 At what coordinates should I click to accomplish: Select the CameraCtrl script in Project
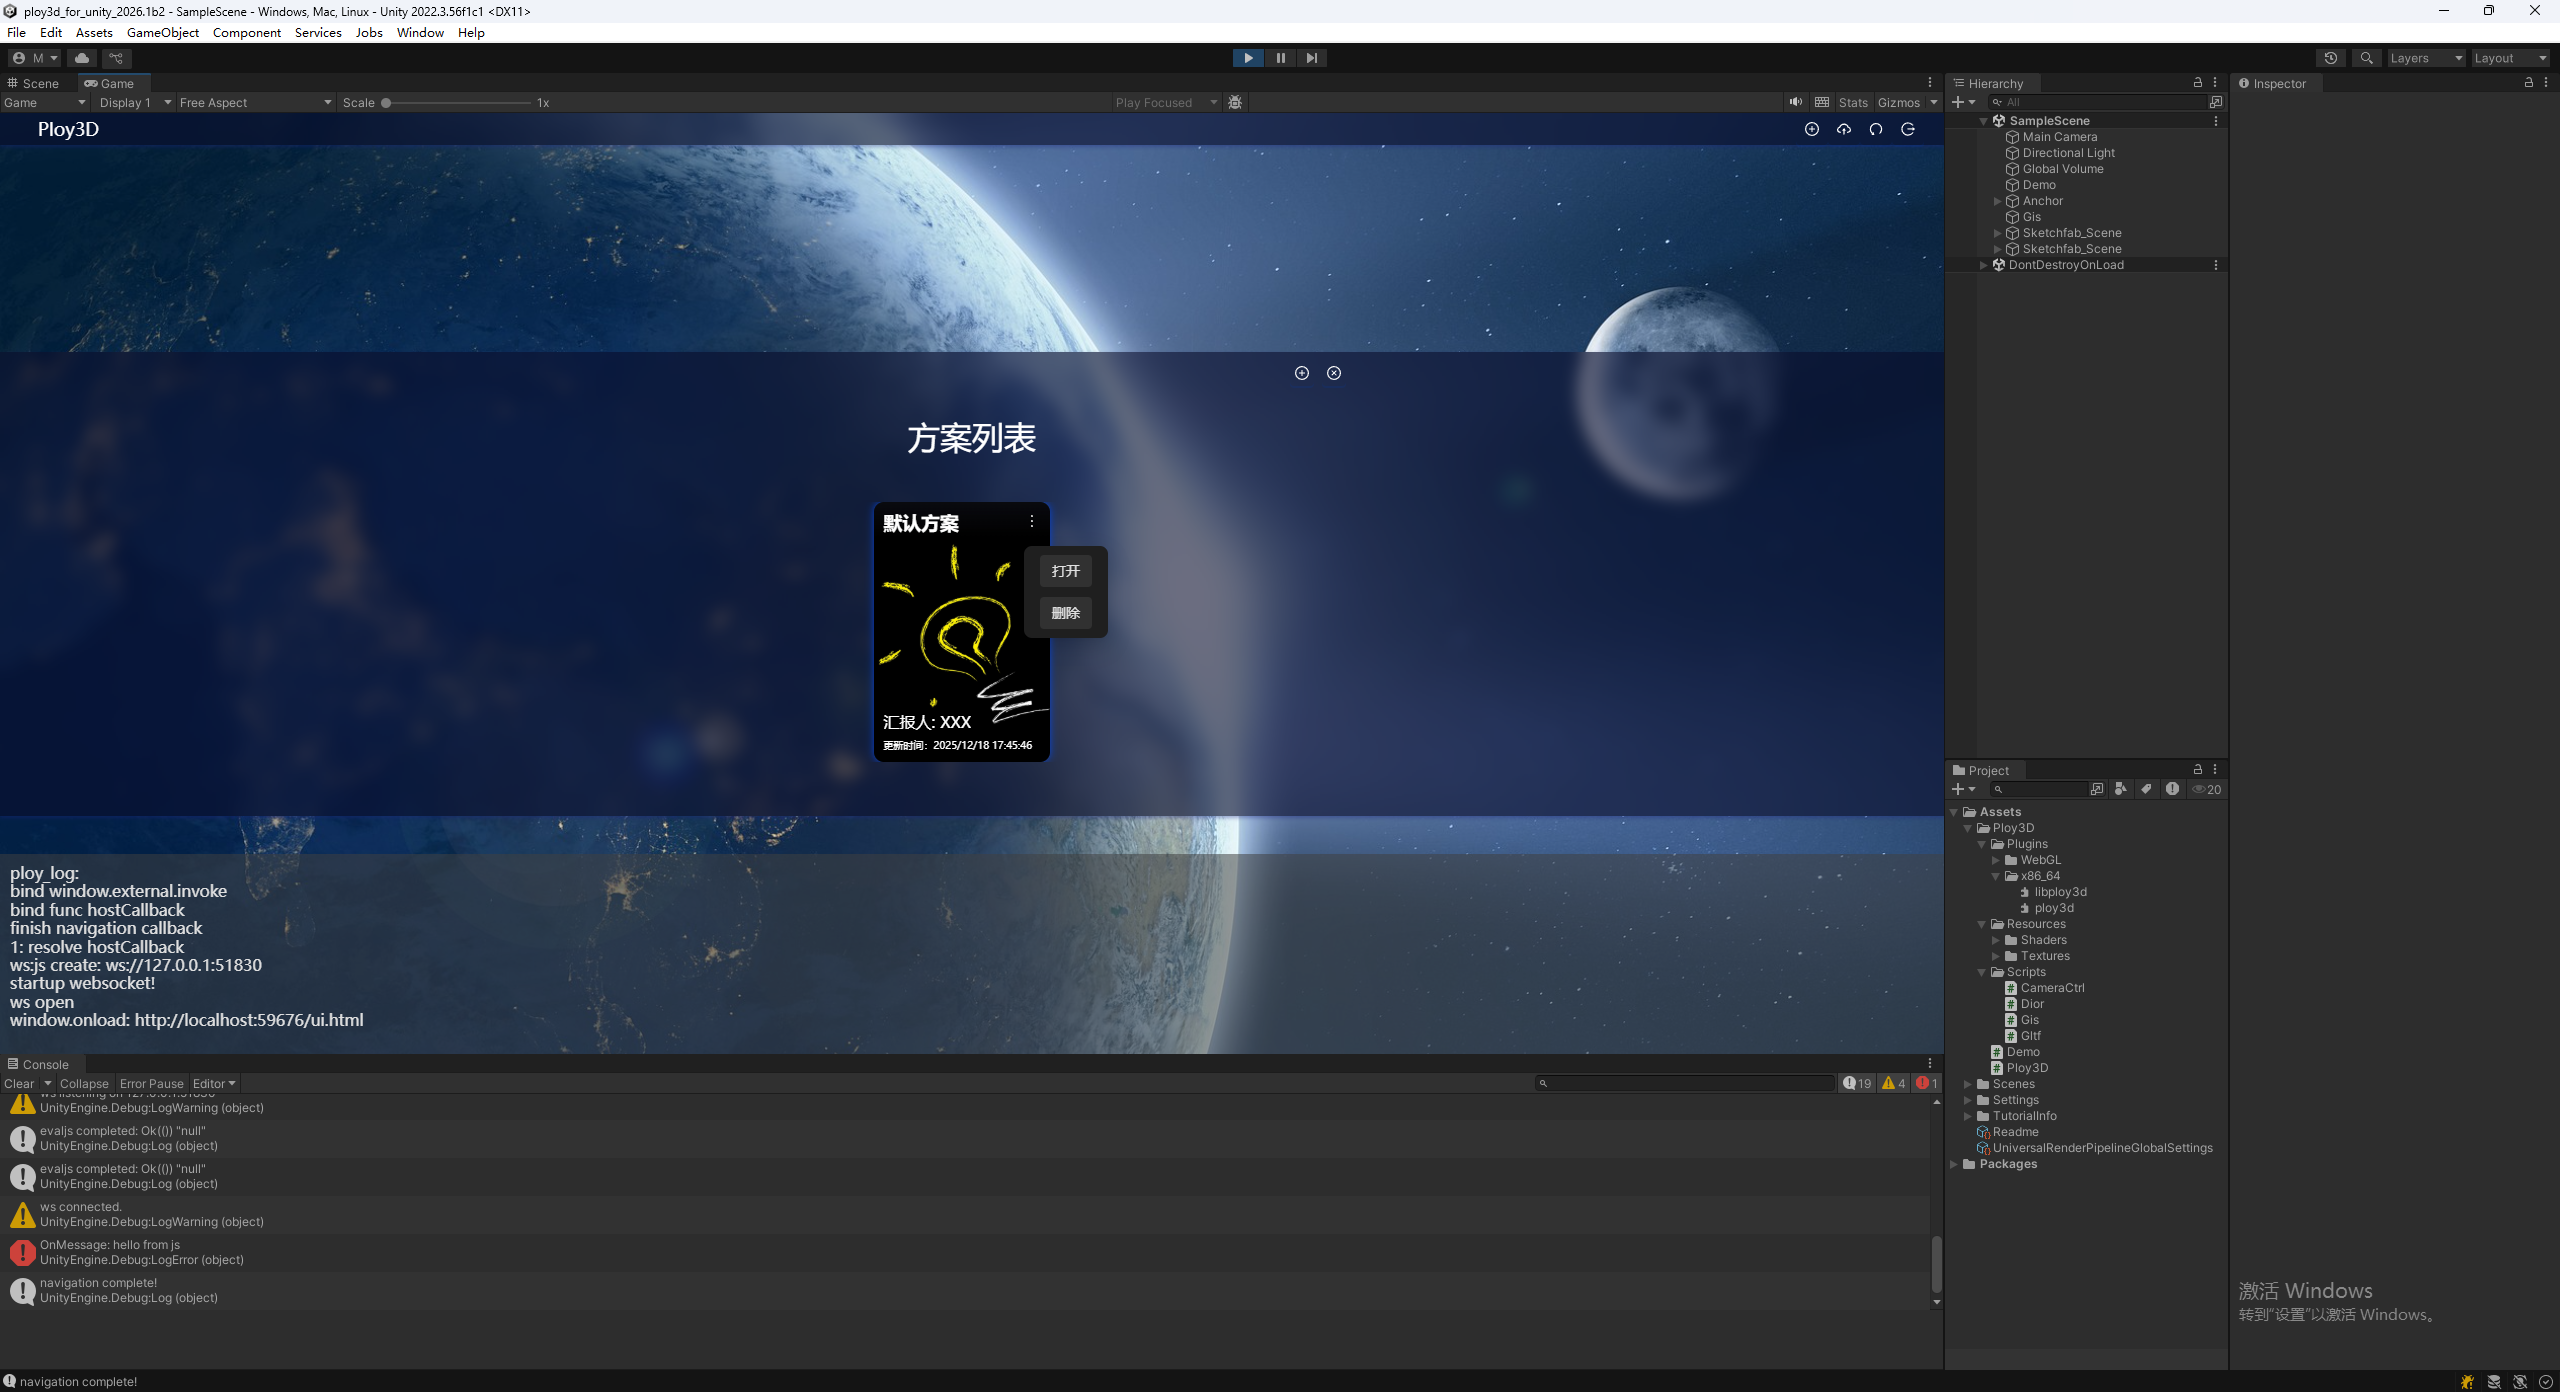click(2052, 987)
